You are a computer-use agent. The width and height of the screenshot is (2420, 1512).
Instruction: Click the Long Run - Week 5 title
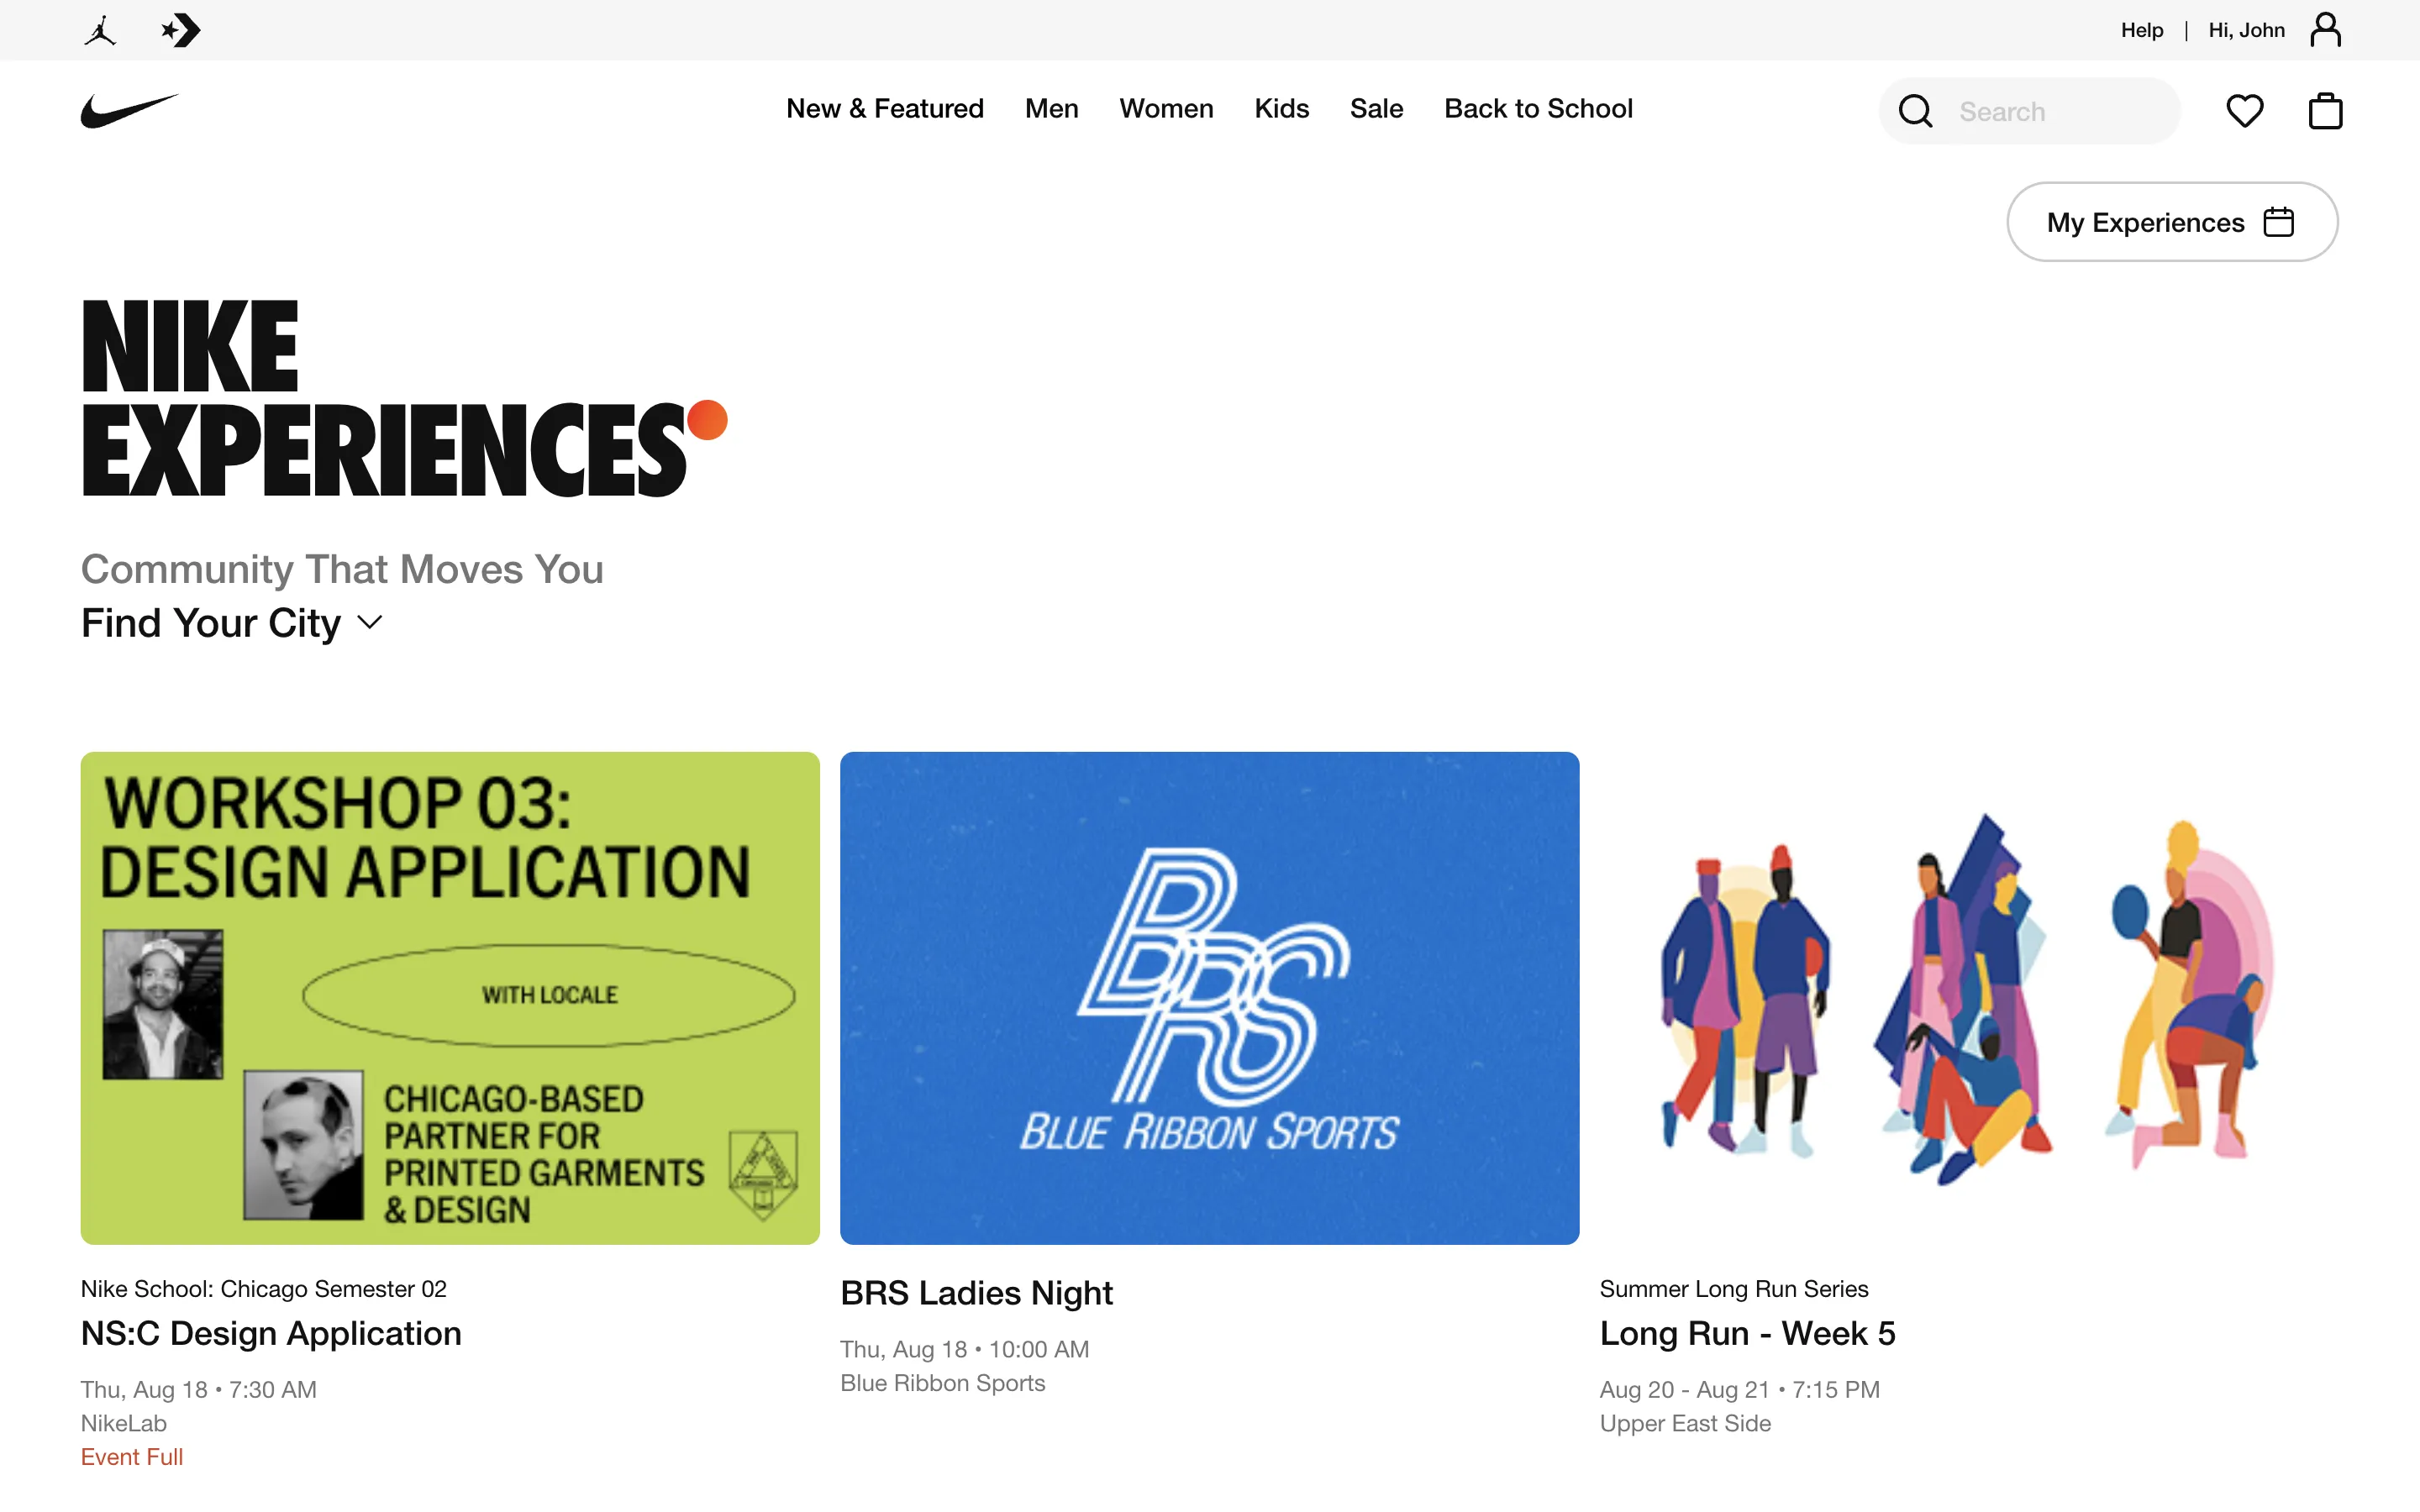pos(1747,1333)
